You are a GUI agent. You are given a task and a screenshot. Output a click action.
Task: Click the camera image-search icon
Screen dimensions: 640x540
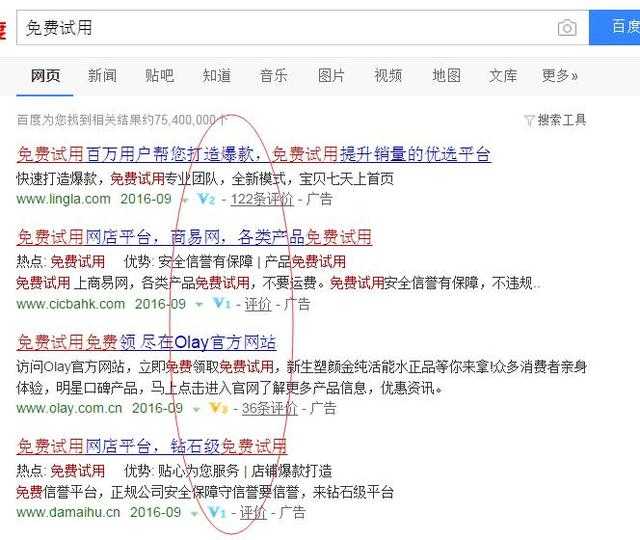pos(567,28)
